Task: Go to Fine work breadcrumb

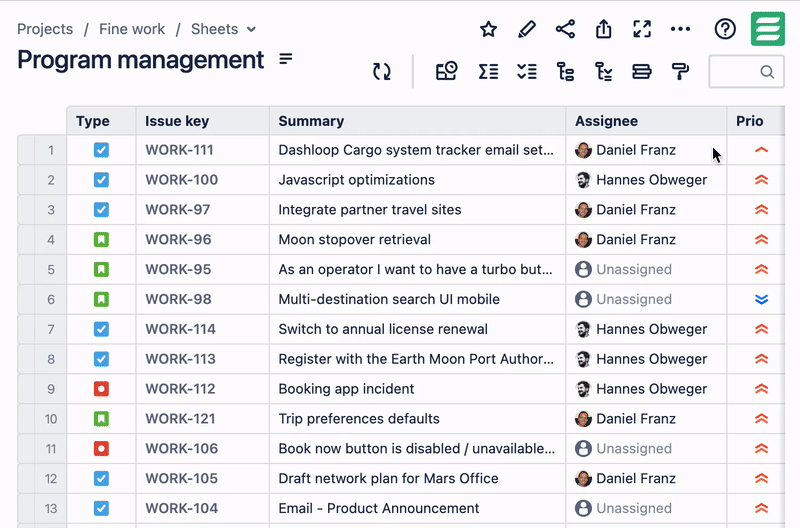Action: tap(132, 29)
